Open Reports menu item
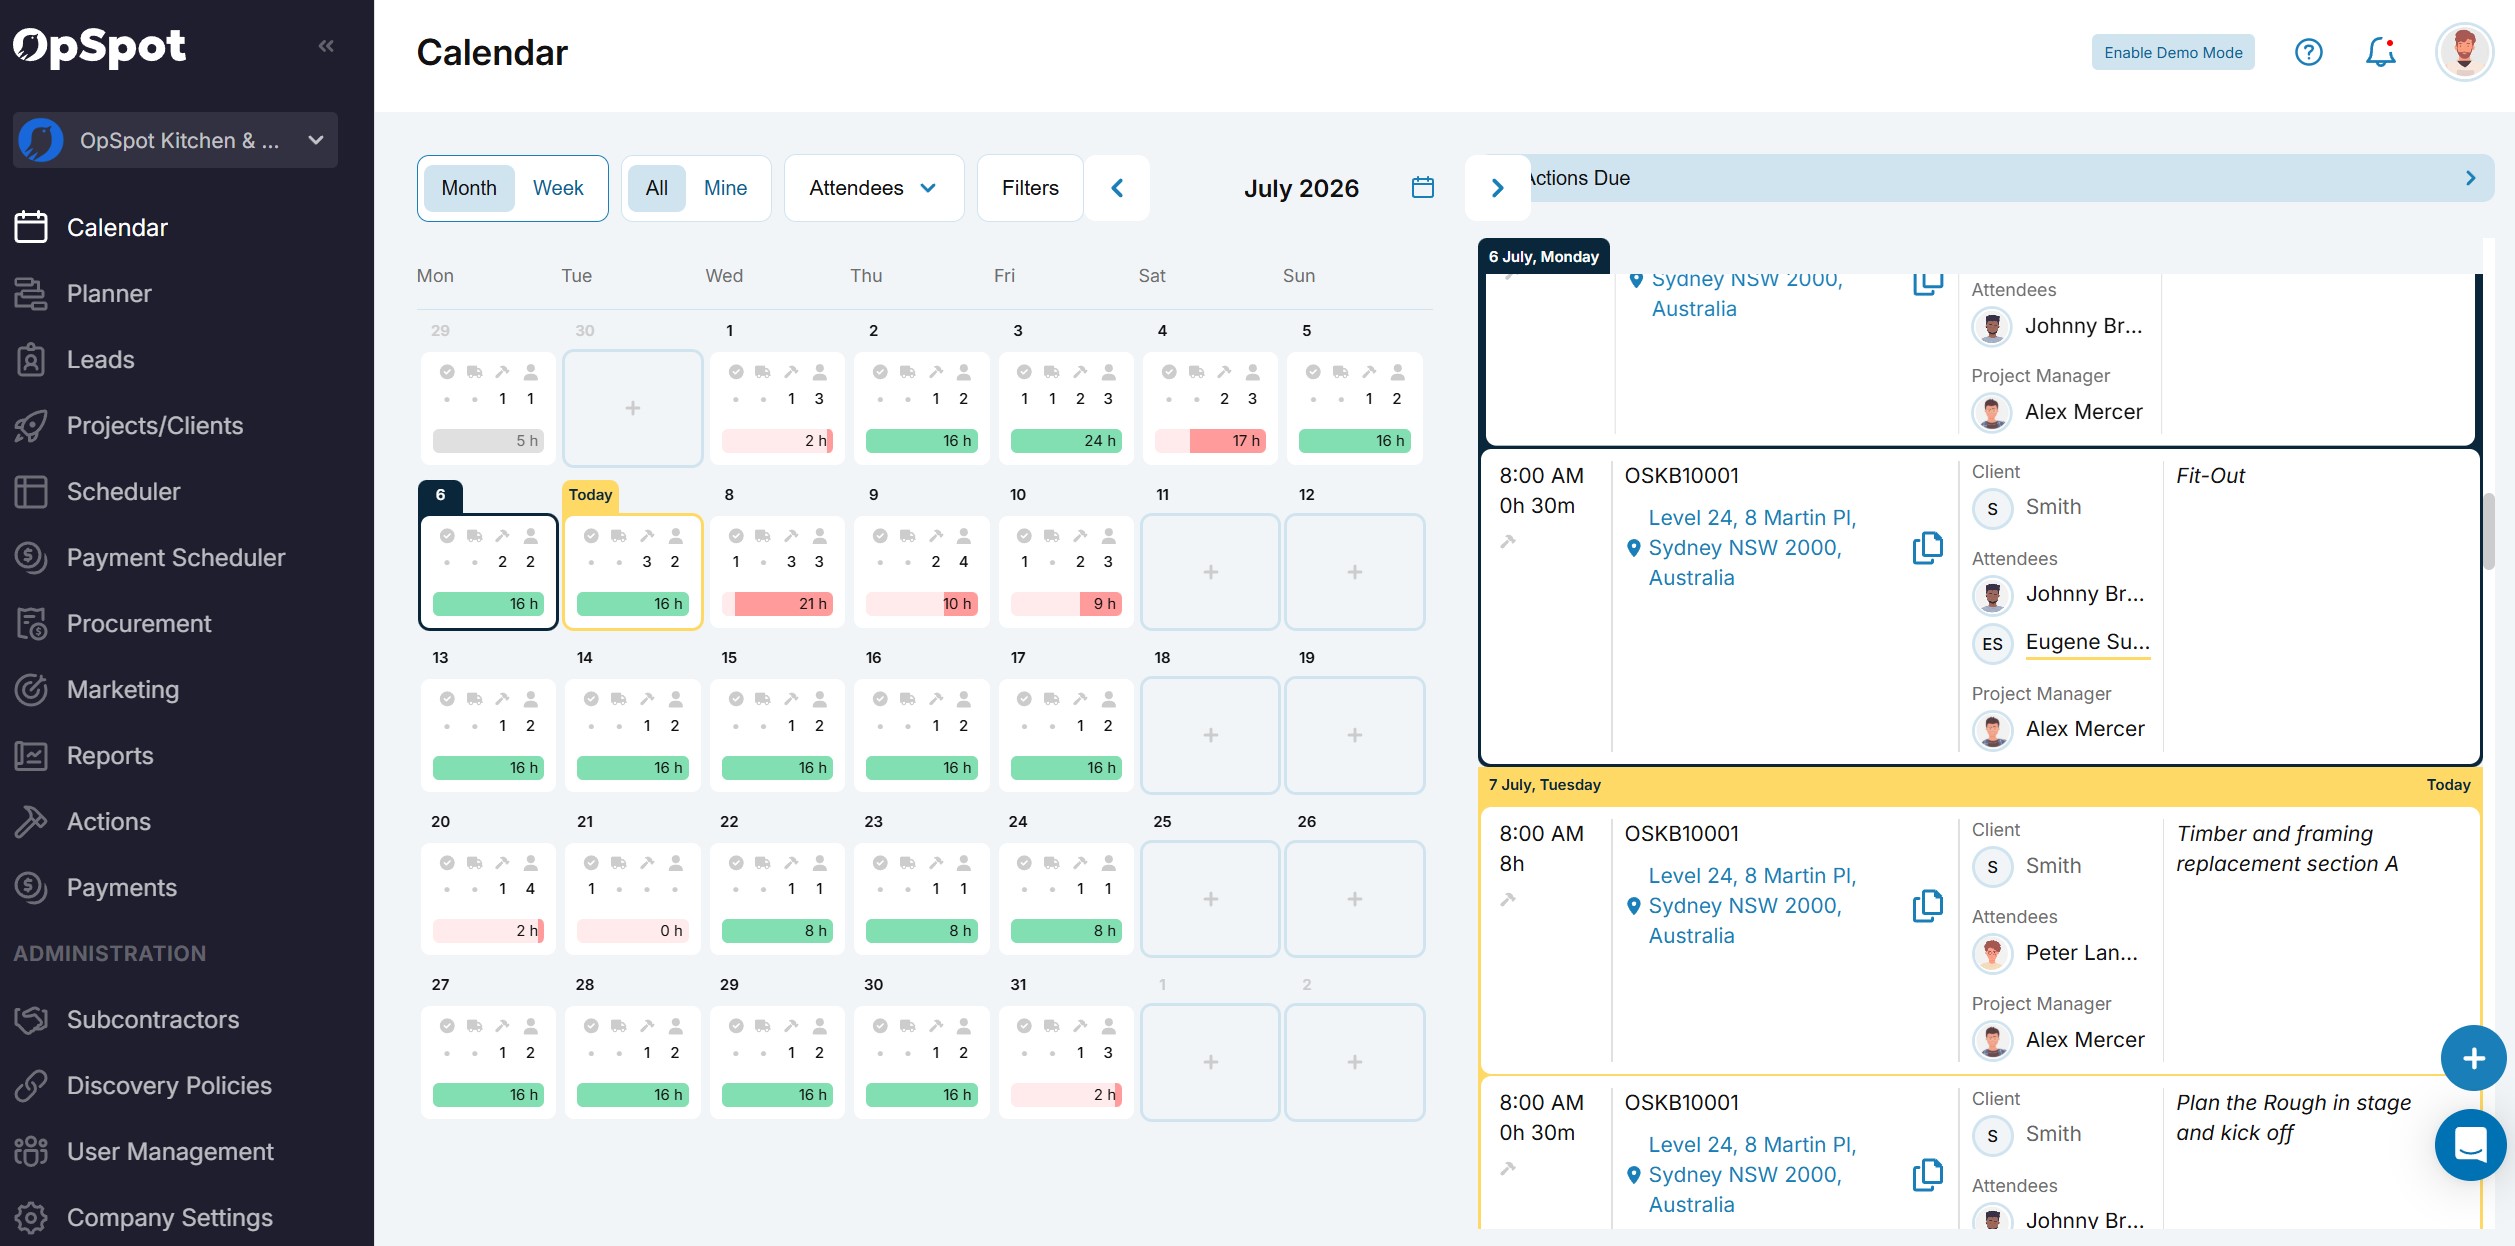The width and height of the screenshot is (2515, 1246). [x=110, y=755]
